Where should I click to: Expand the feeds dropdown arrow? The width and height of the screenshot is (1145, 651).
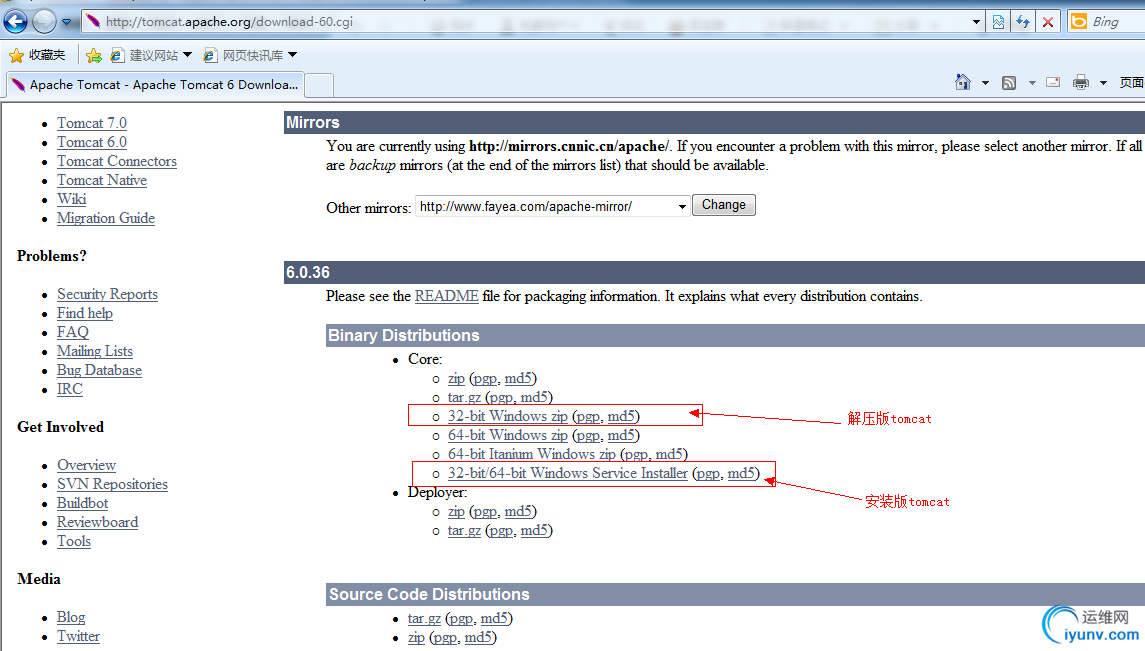coord(1032,83)
